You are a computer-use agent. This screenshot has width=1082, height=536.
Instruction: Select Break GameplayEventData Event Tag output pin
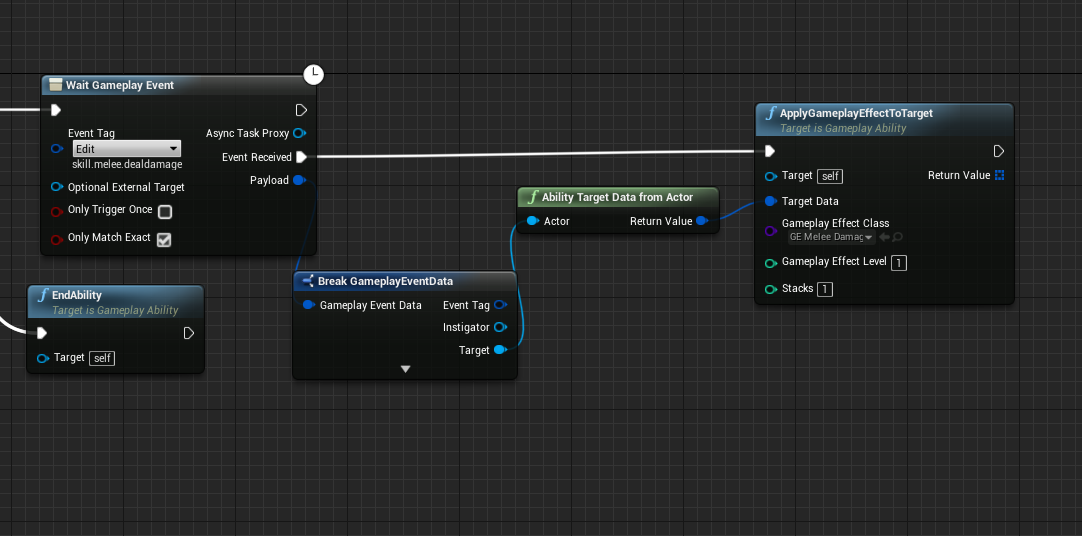click(501, 305)
